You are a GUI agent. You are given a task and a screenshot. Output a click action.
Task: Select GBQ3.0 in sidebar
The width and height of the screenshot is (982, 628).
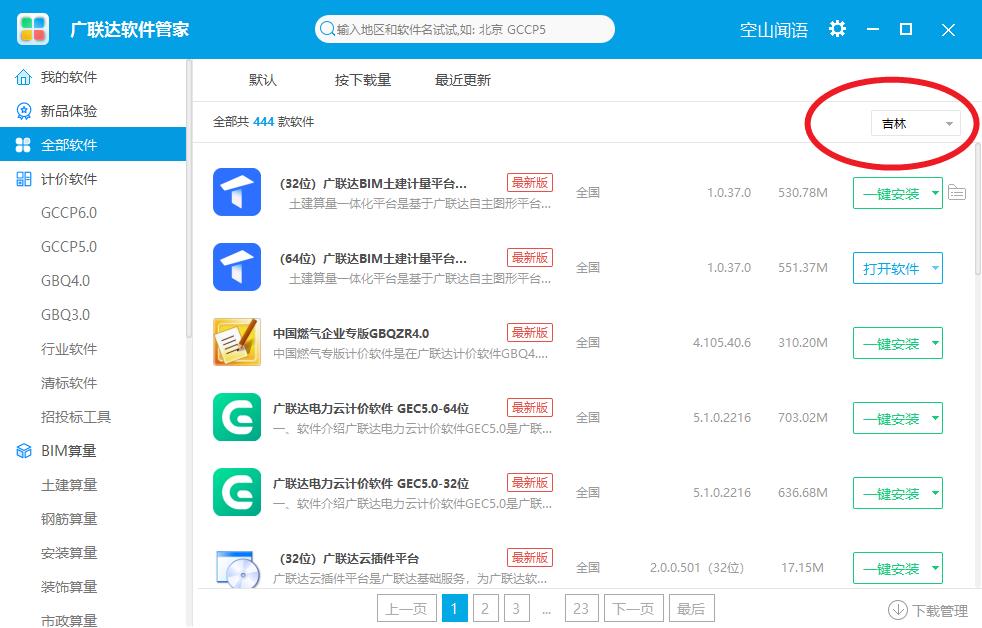66,314
